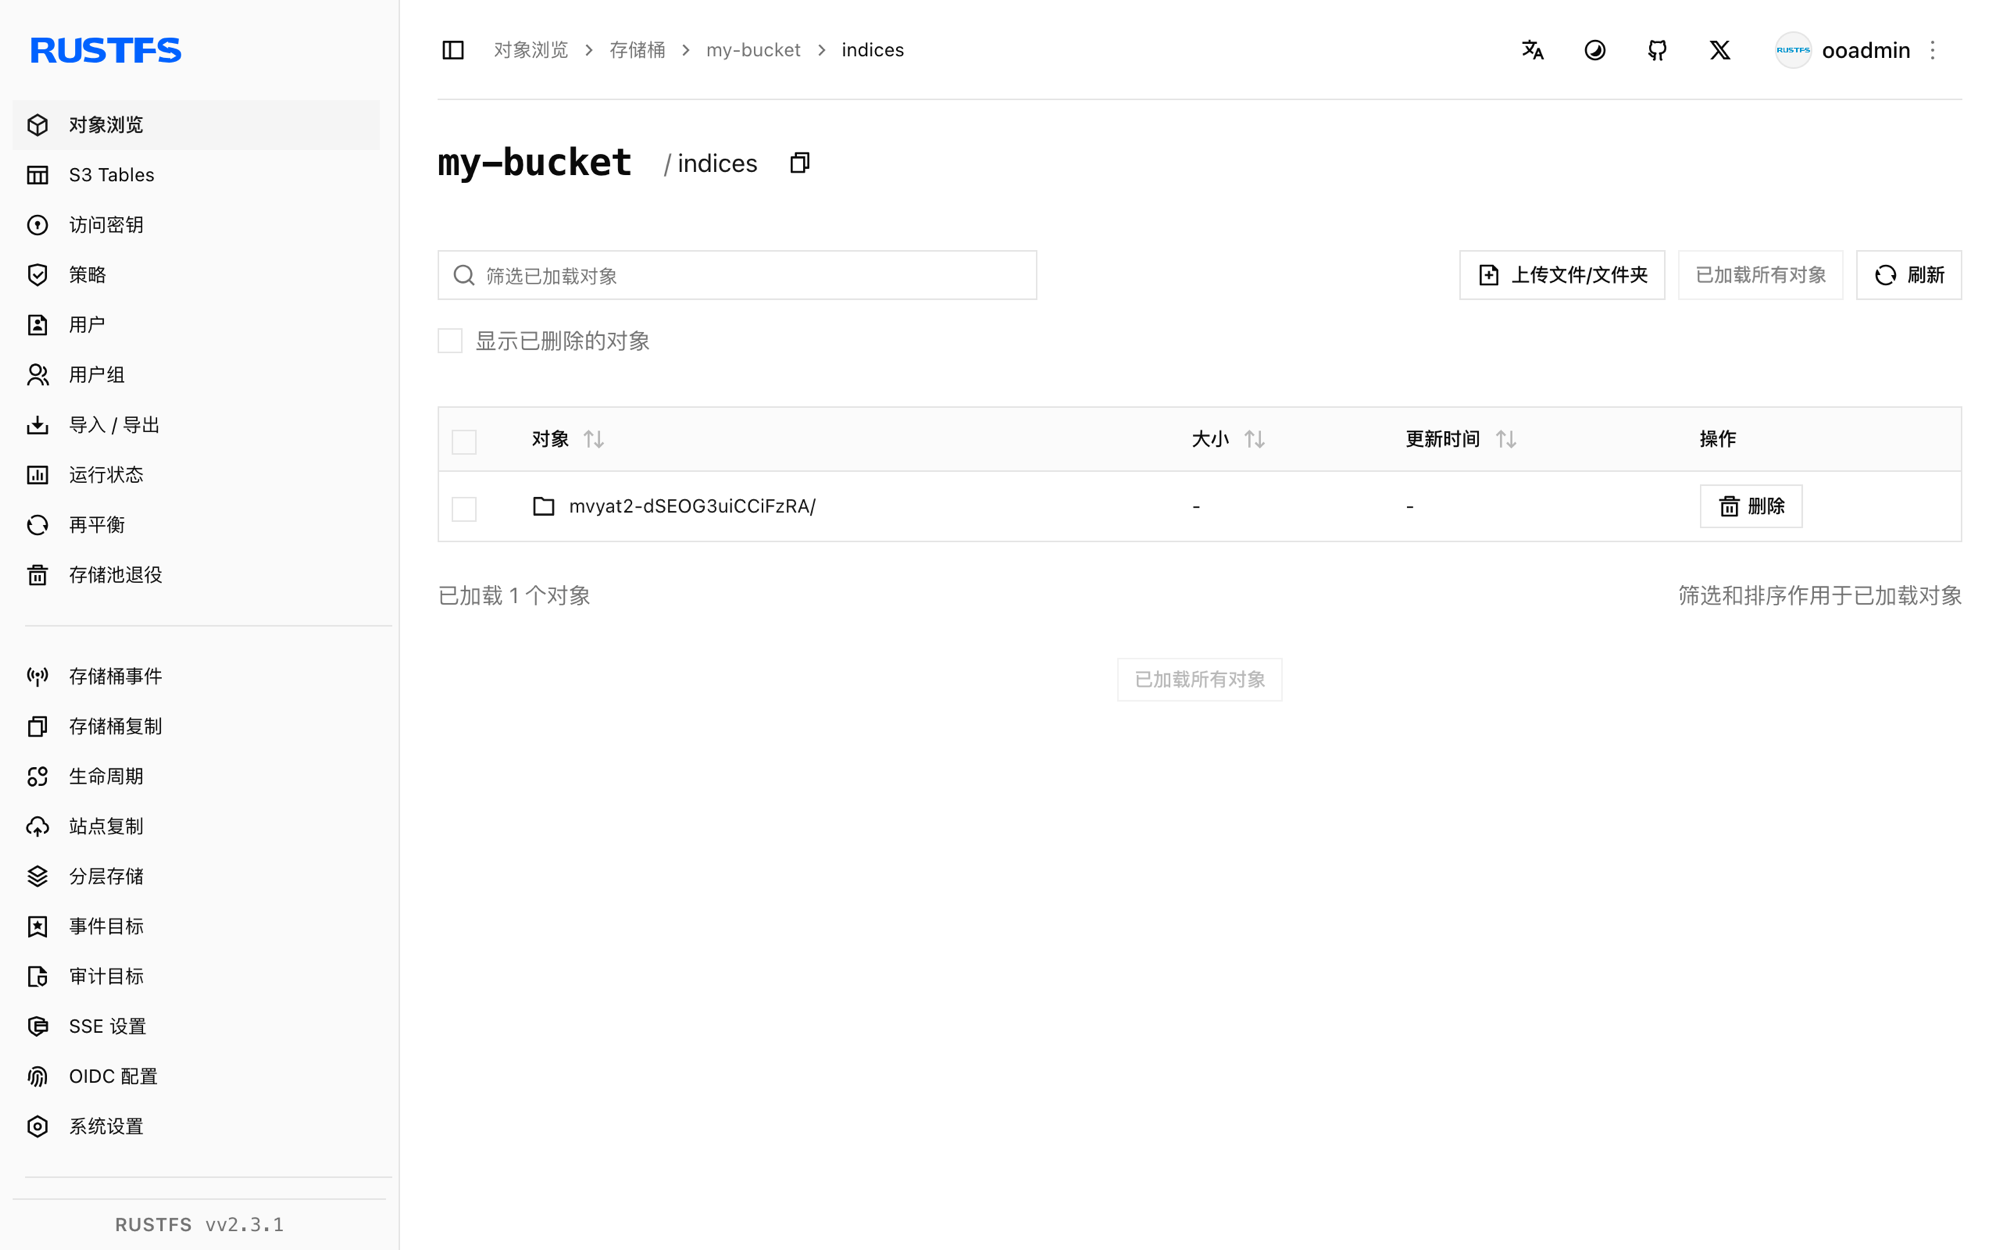Switch theme with the dark mode icon
2000x1250 pixels.
point(1595,50)
